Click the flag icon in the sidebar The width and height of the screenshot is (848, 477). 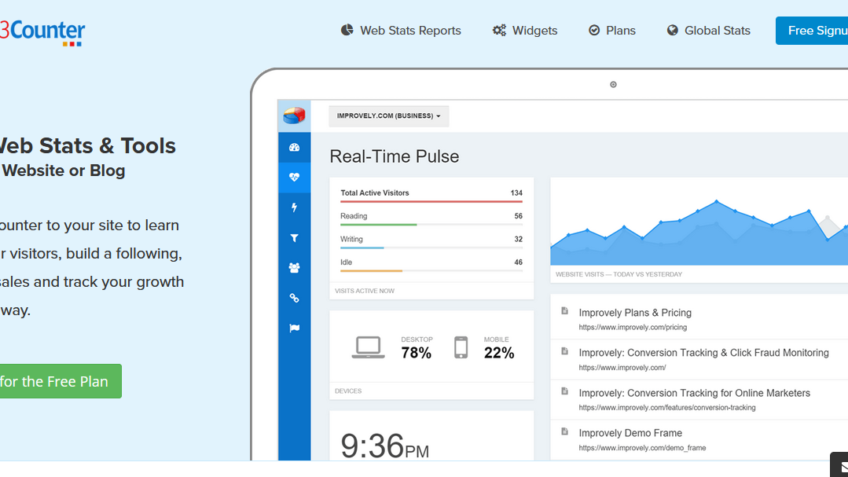click(x=294, y=328)
